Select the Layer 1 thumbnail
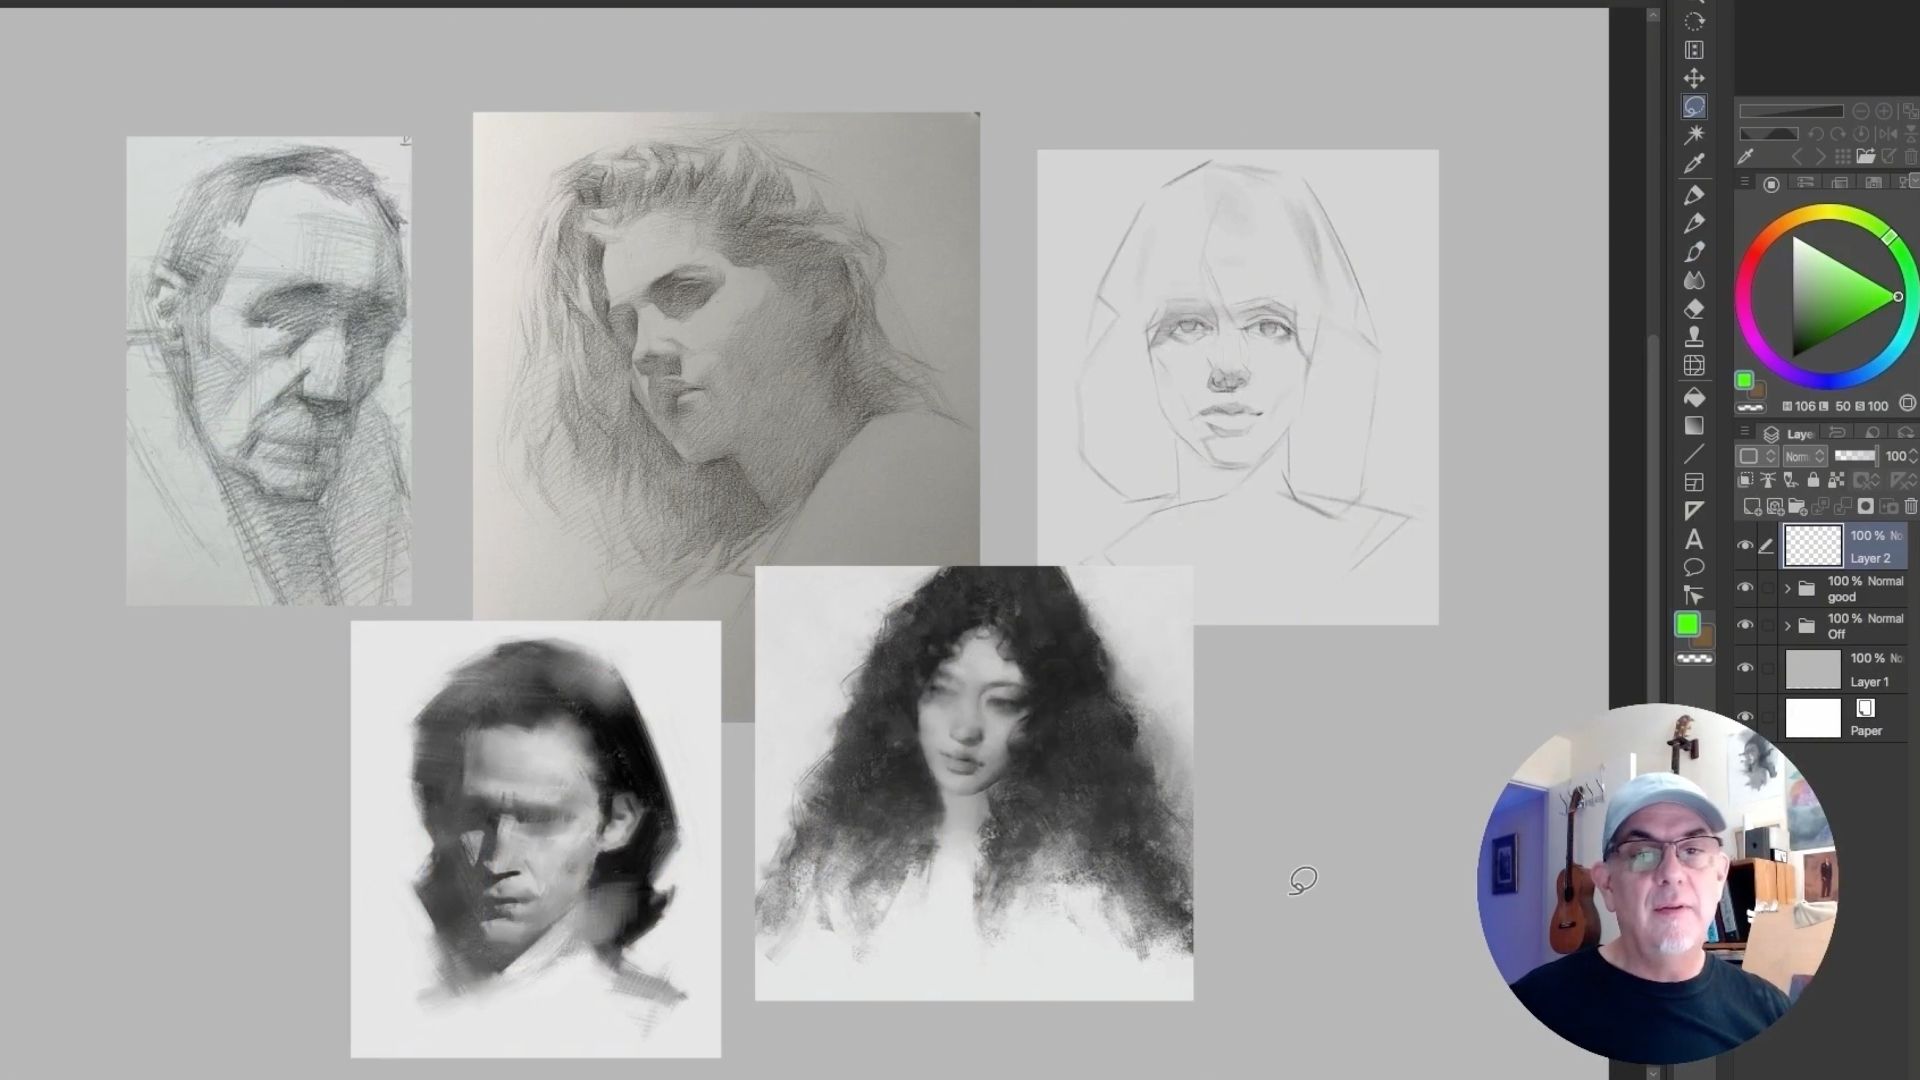The image size is (1920, 1080). [1812, 670]
